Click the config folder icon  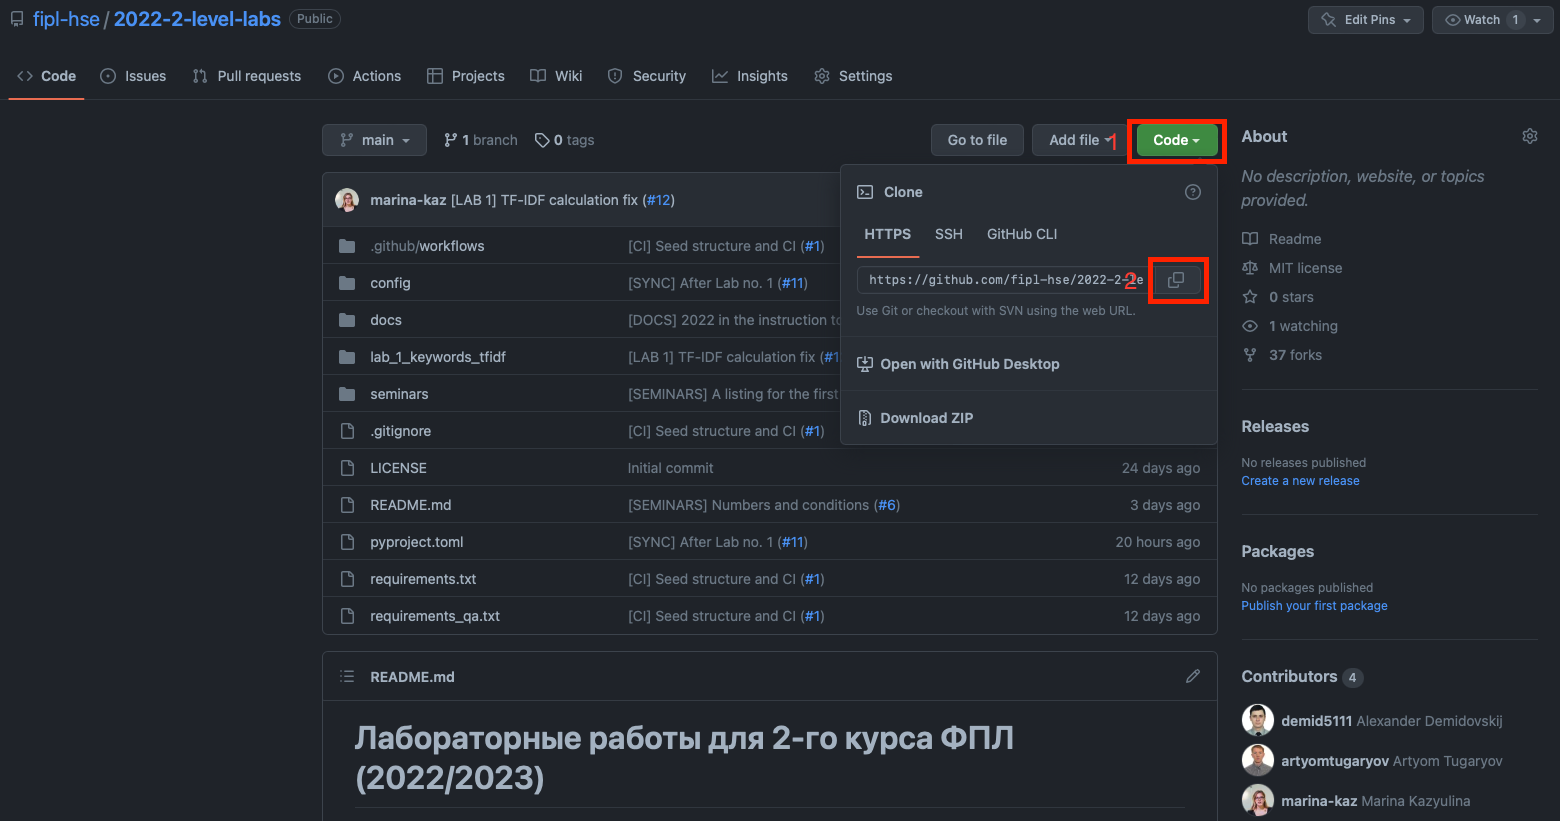pos(347,283)
